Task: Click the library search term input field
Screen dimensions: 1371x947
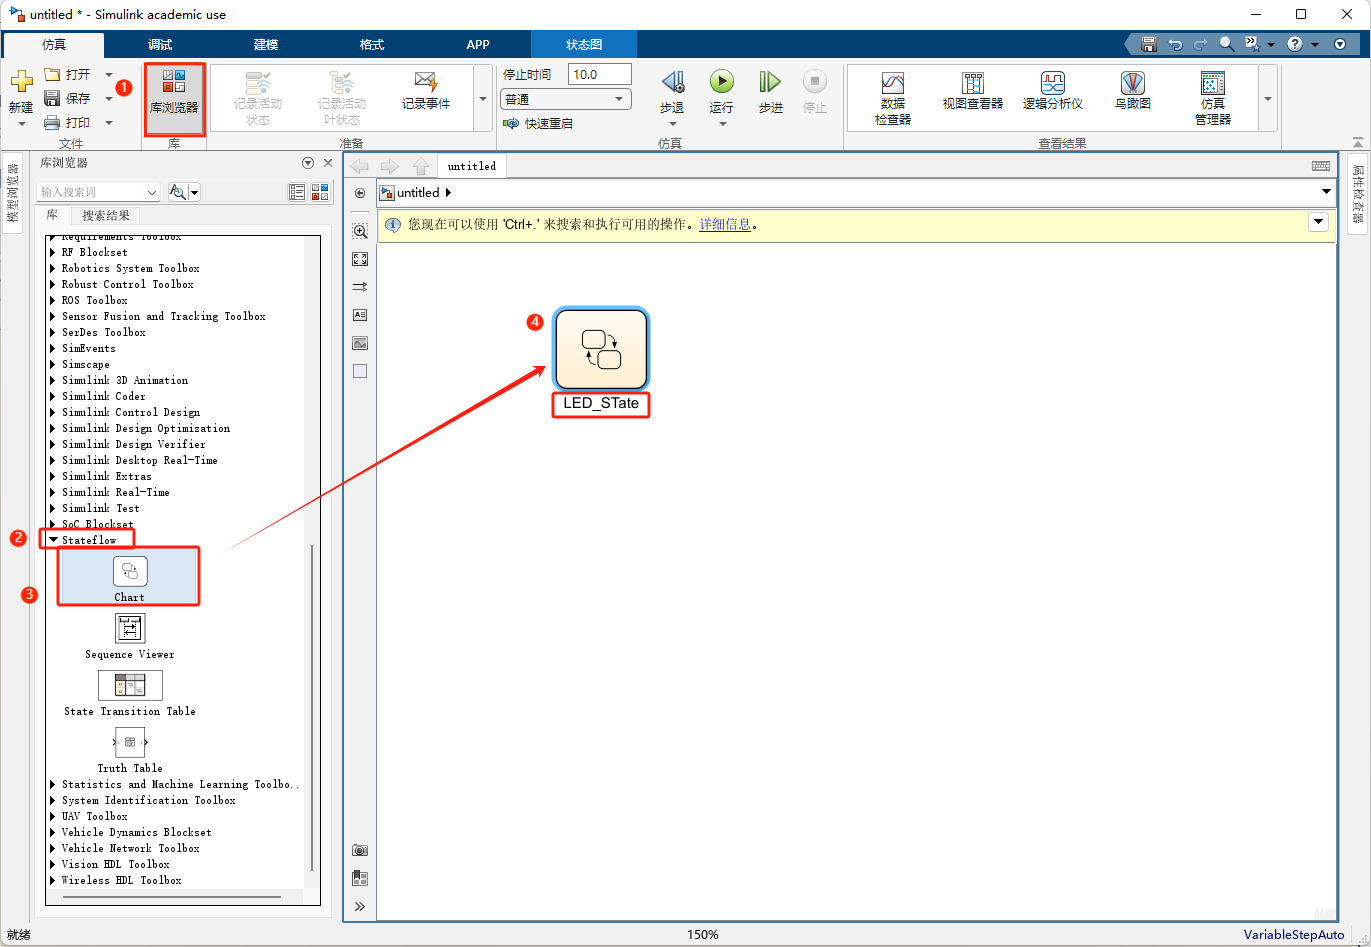Action: (x=98, y=192)
